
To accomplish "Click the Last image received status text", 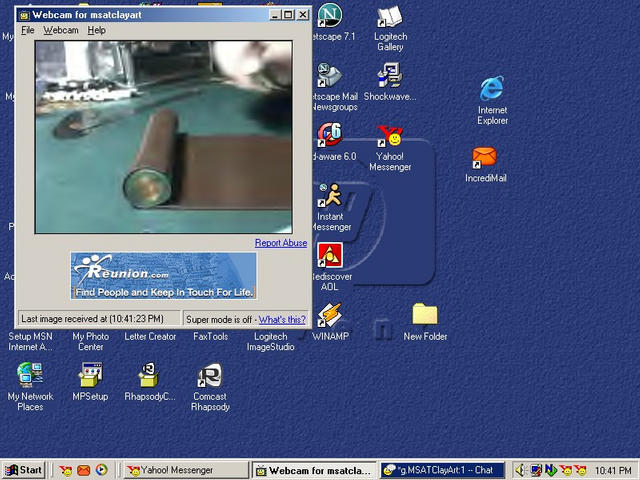I will click(92, 319).
